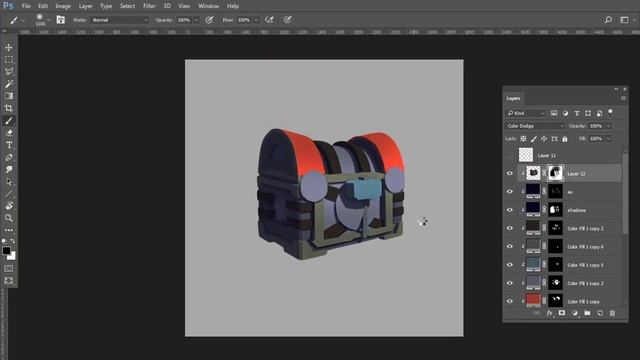Screen dimensions: 640x360
Task: Switch to the Layers tab
Action: (x=513, y=98)
